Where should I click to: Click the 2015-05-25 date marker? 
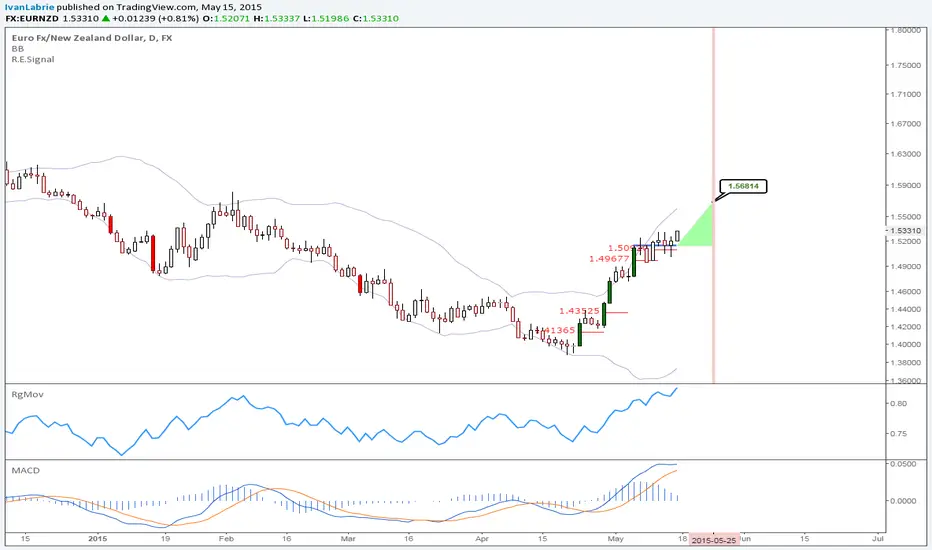pos(714,540)
